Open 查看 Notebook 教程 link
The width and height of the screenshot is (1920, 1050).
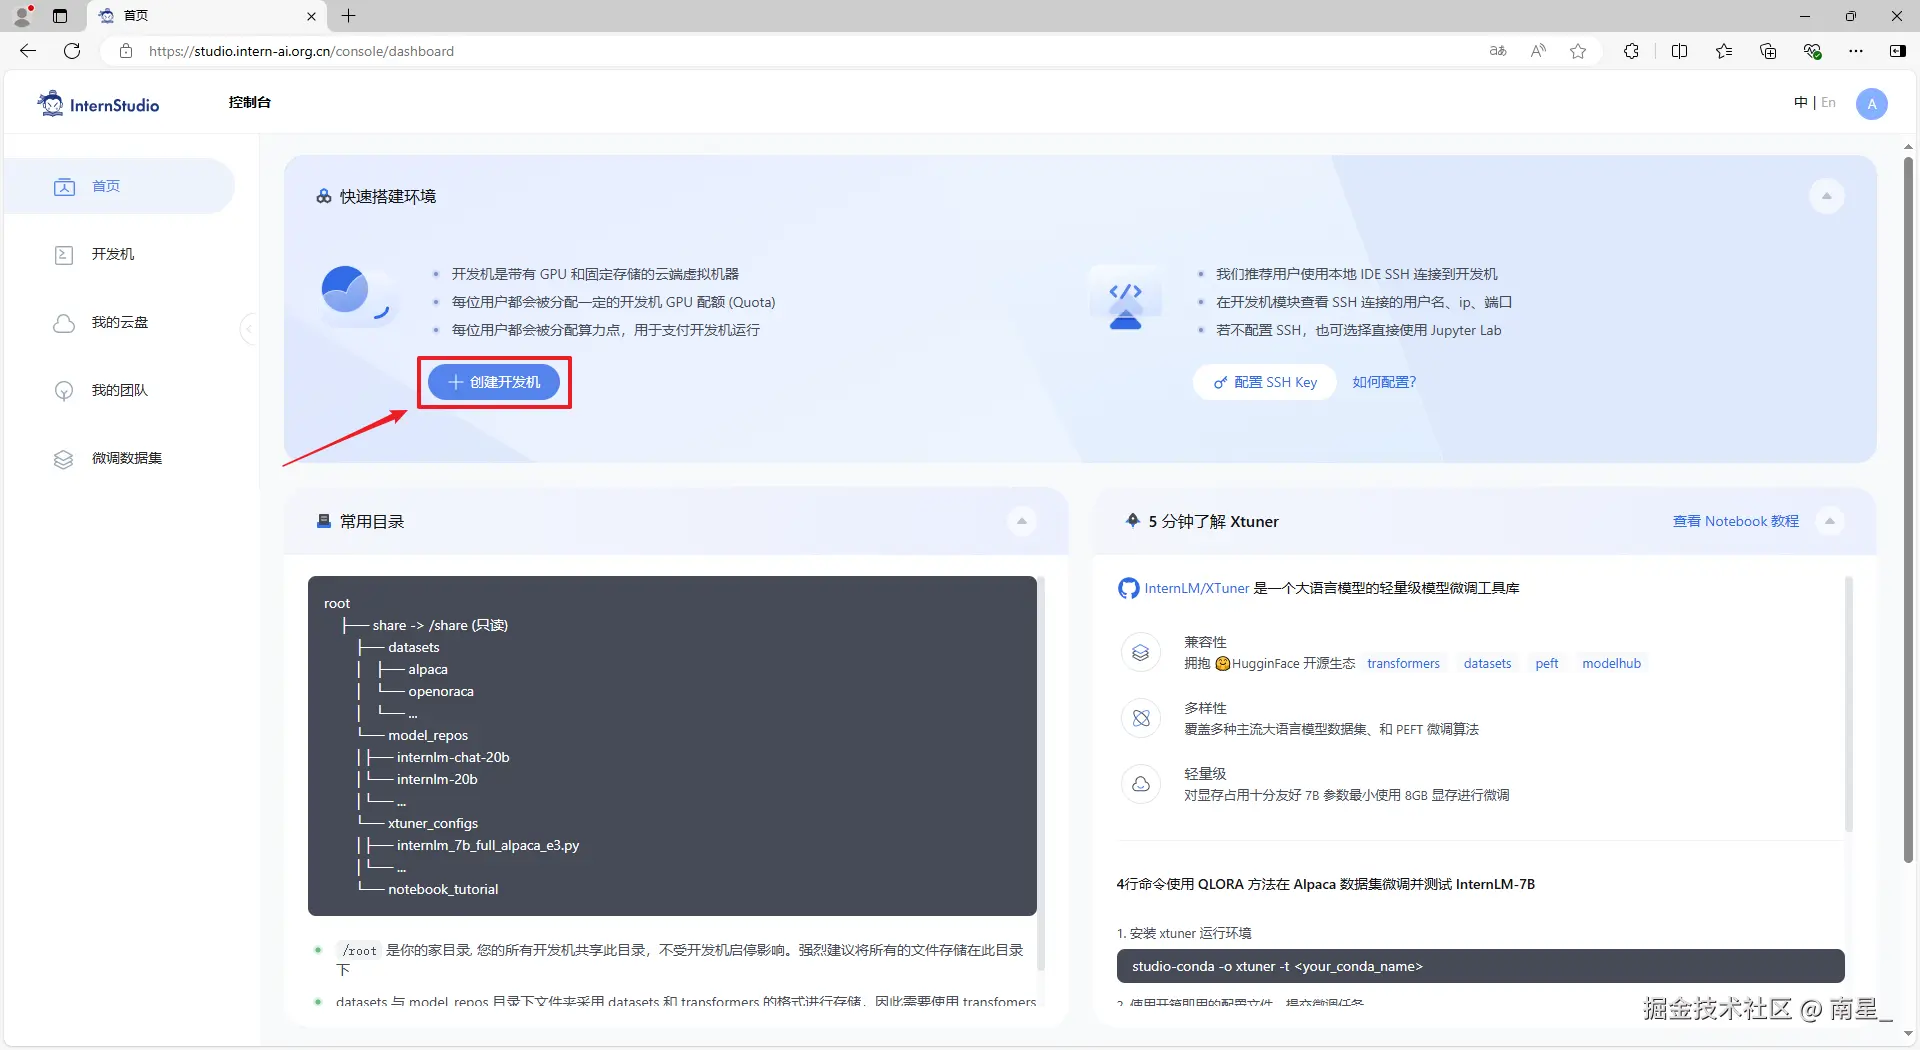[1735, 521]
